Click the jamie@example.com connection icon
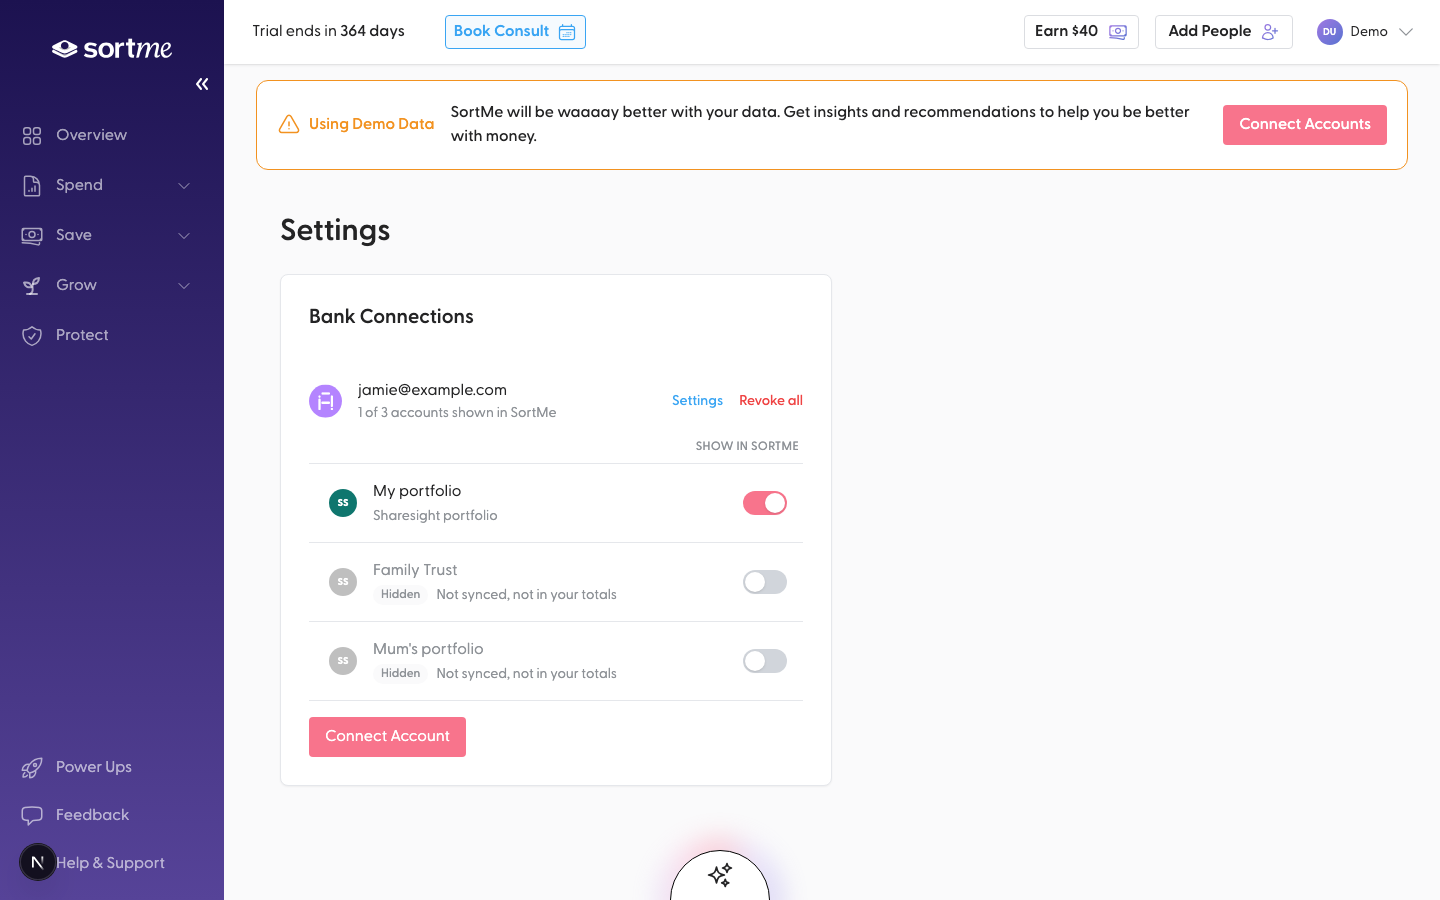Viewport: 1440px width, 900px height. (325, 401)
